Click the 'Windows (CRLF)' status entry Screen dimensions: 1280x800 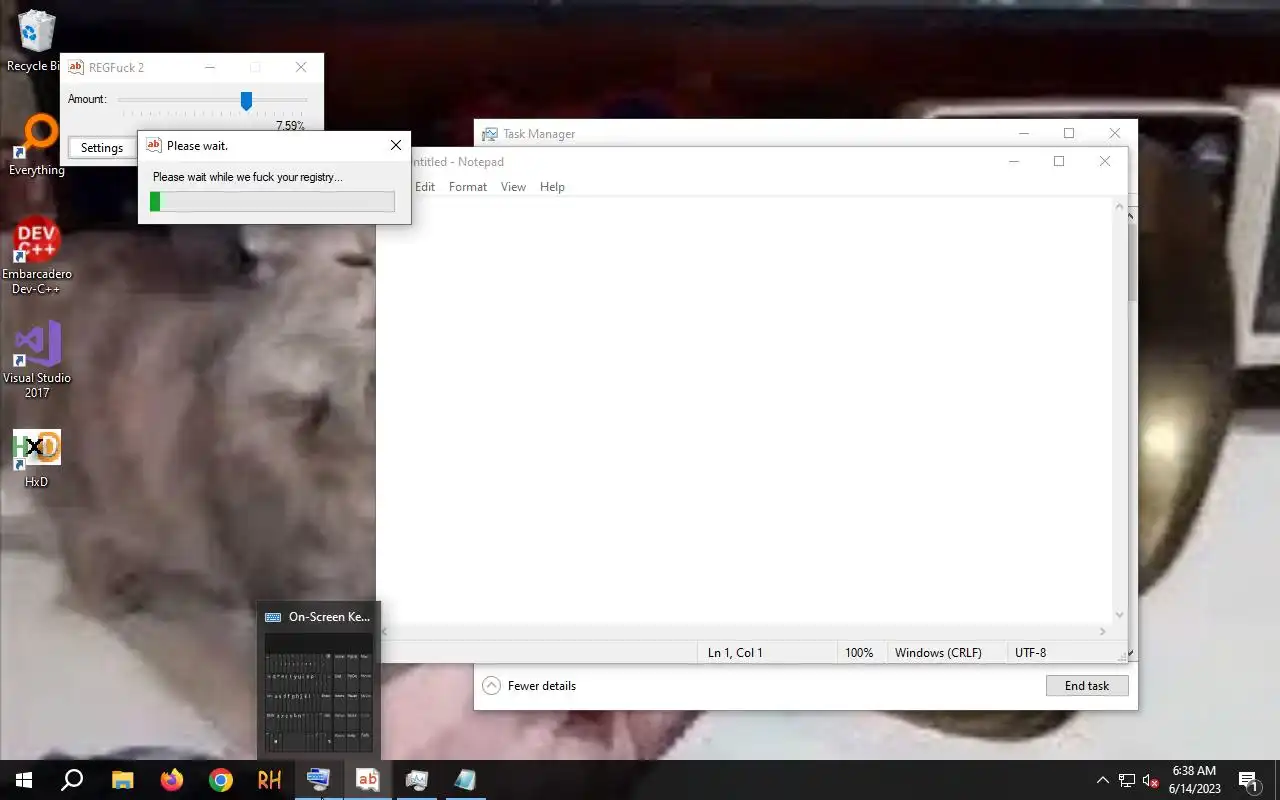click(938, 653)
